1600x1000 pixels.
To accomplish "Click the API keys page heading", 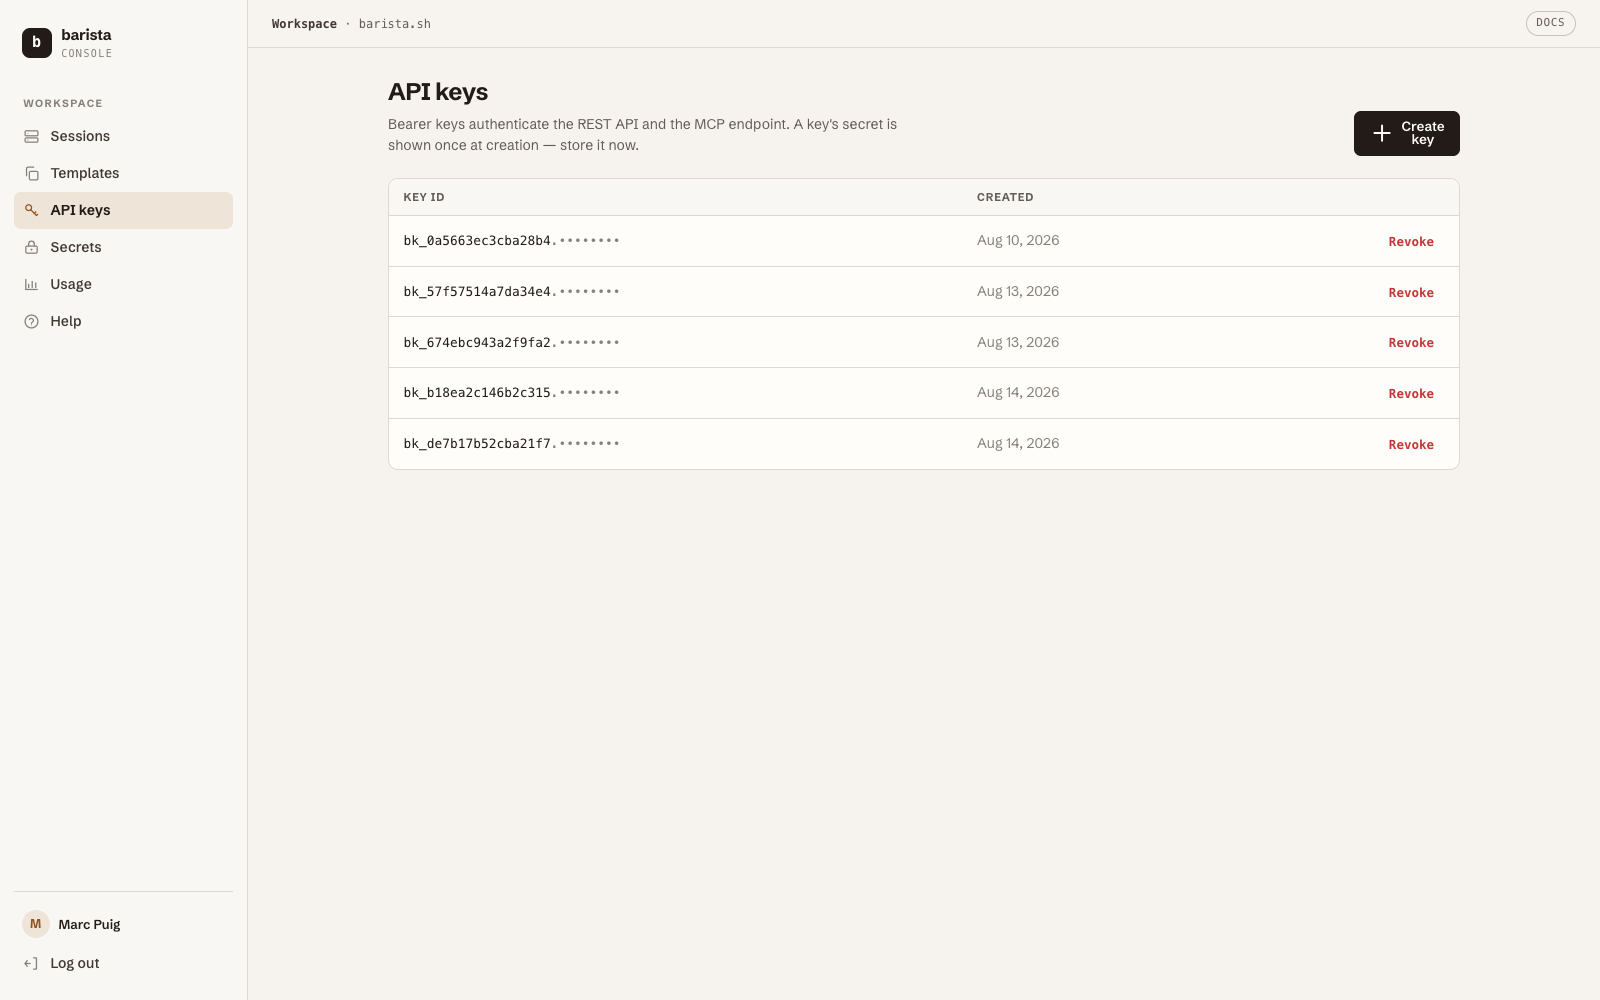I will 438,92.
